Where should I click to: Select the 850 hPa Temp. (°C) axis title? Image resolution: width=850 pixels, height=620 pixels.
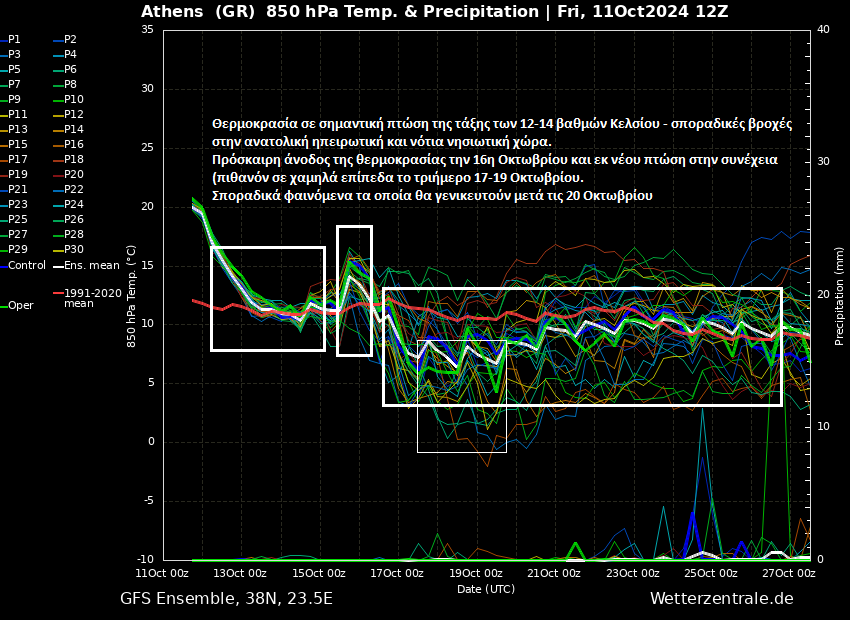click(132, 294)
